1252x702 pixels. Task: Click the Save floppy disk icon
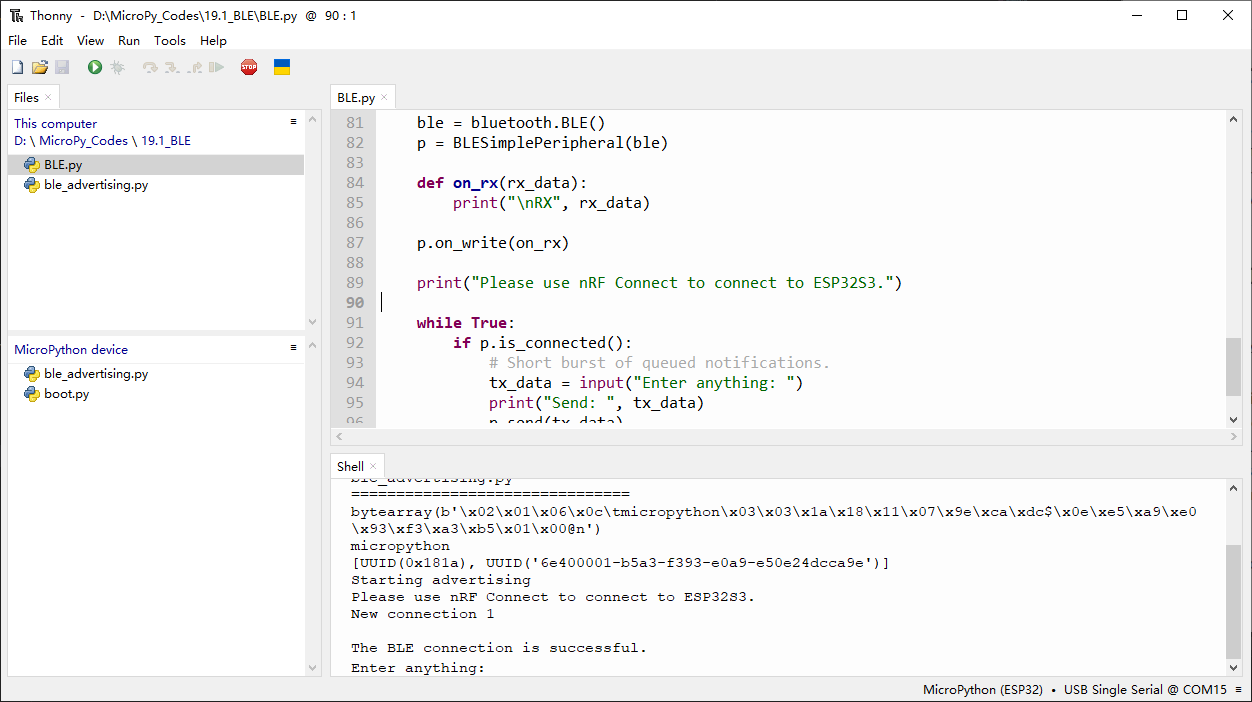pos(62,67)
